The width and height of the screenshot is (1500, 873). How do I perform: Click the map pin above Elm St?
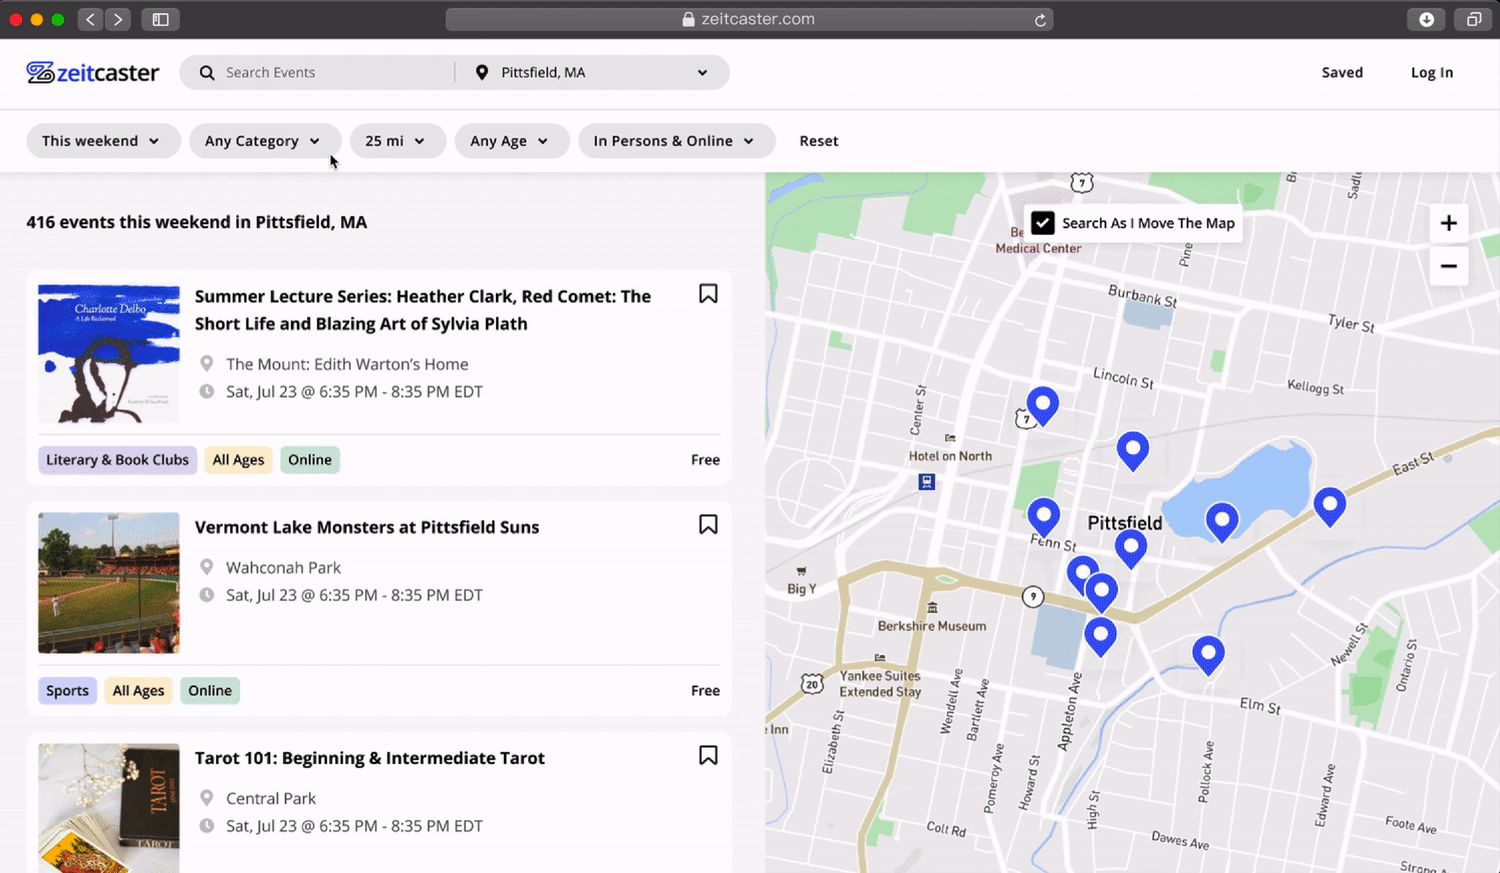[1208, 656]
